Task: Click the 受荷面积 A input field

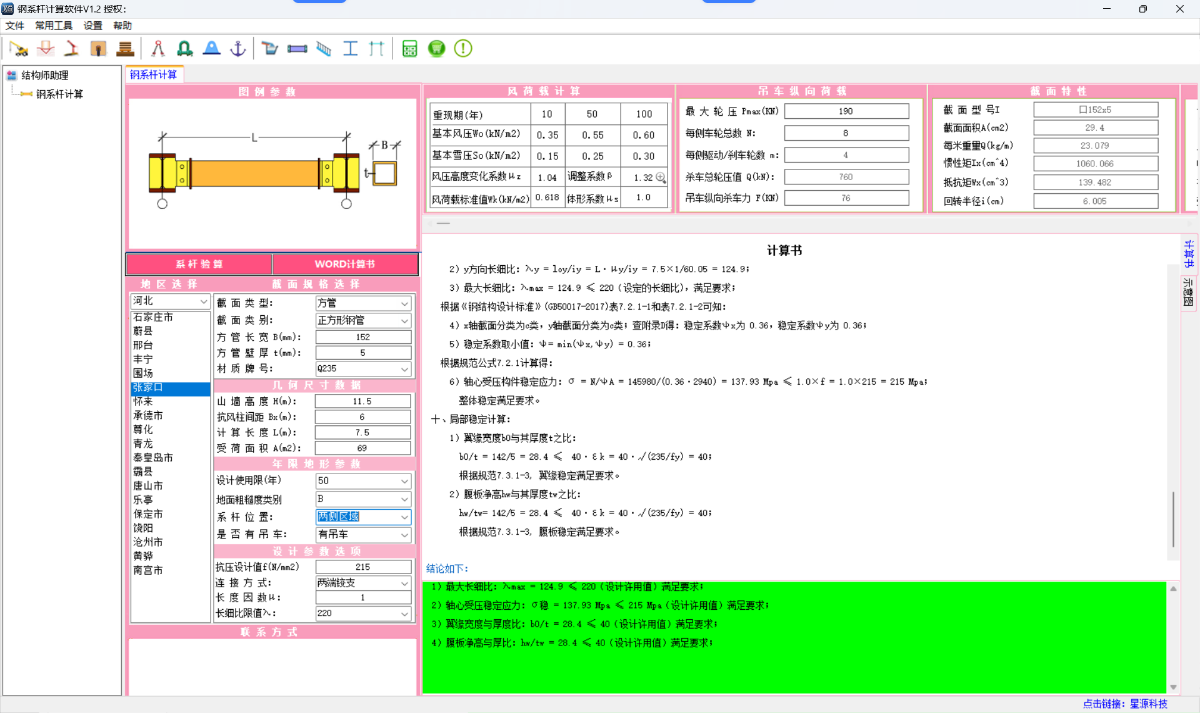Action: [x=363, y=448]
